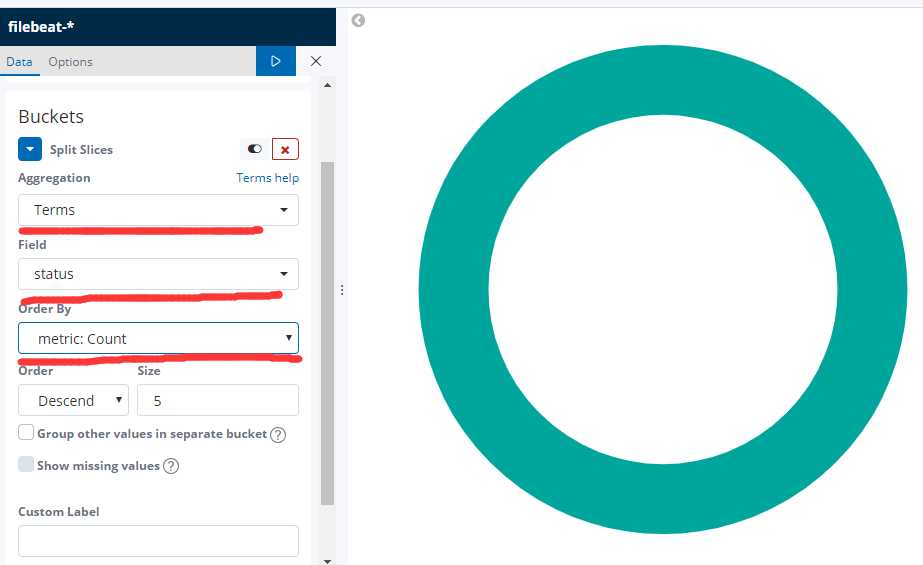Open the Field status dropdown
This screenshot has height=565, width=923.
coord(158,274)
